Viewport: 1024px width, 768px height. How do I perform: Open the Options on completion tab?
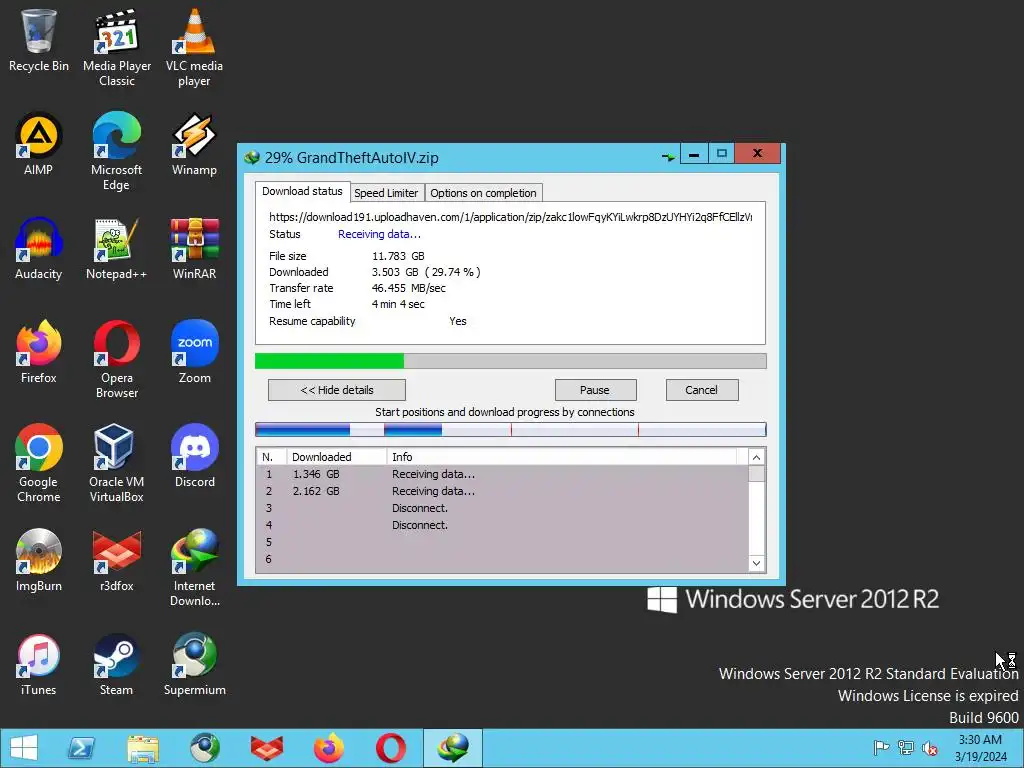(483, 193)
